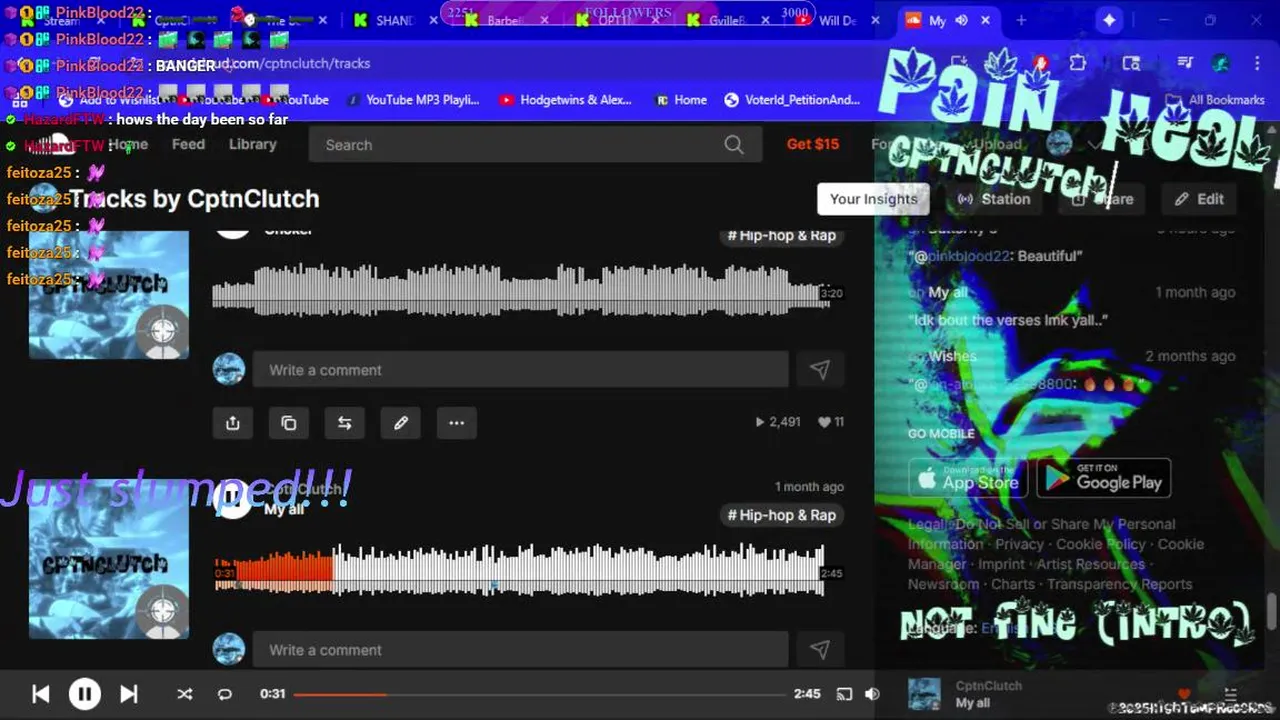Open the Chrome extensions puzzle icon
Image resolution: width=1280 pixels, height=720 pixels.
[x=1077, y=63]
